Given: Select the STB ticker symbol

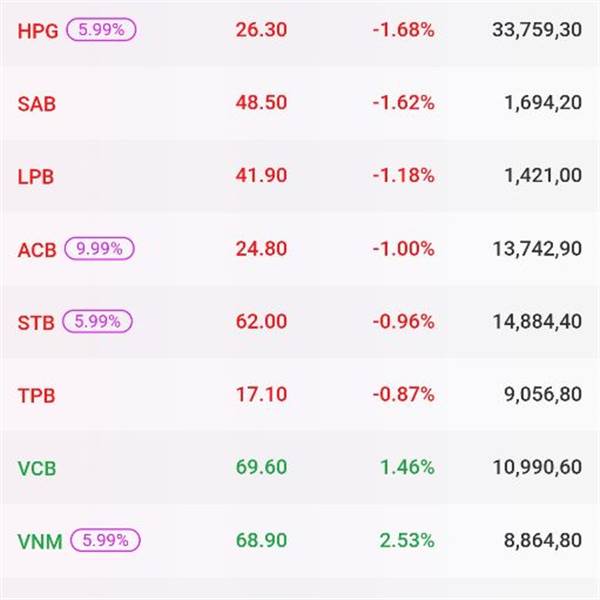Looking at the screenshot, I should point(36,322).
